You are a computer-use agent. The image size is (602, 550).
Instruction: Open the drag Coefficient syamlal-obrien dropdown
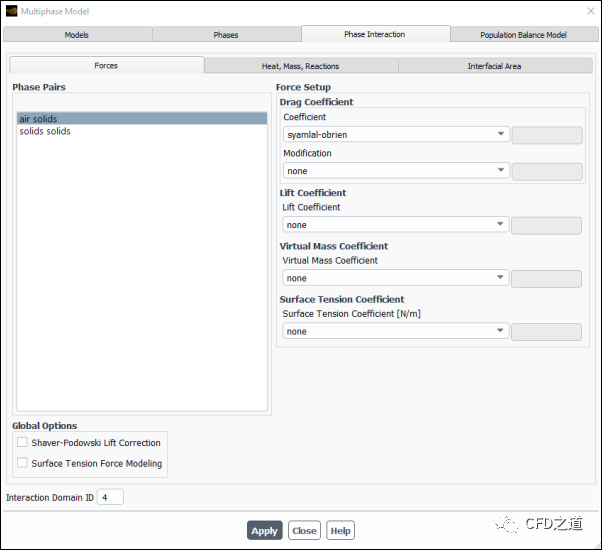coord(396,134)
